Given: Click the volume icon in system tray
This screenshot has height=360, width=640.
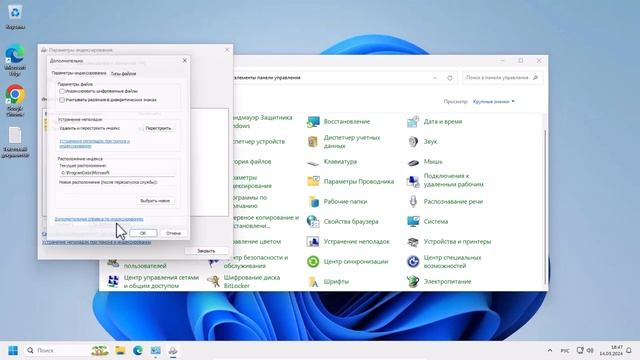Looking at the screenshot, I should [x=590, y=351].
